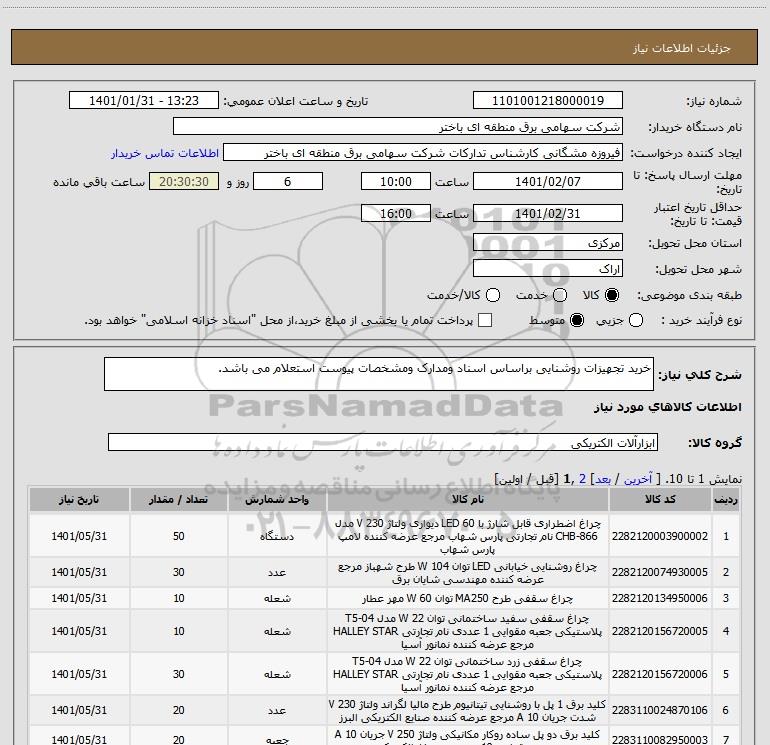Click item code 2282120074930005
The image size is (770, 745).
point(660,572)
